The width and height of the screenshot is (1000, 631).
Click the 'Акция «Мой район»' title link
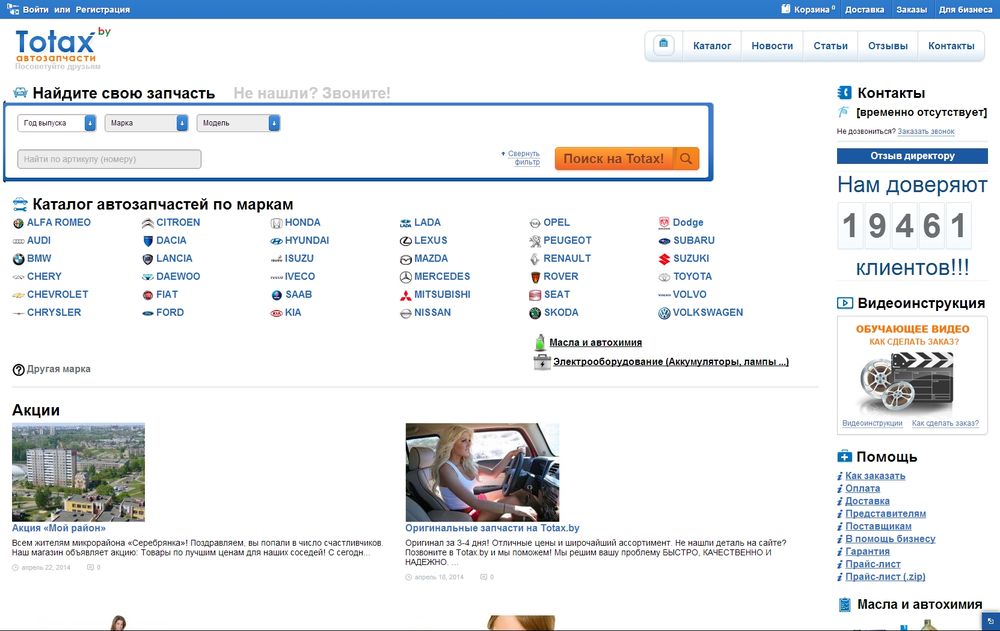point(59,528)
